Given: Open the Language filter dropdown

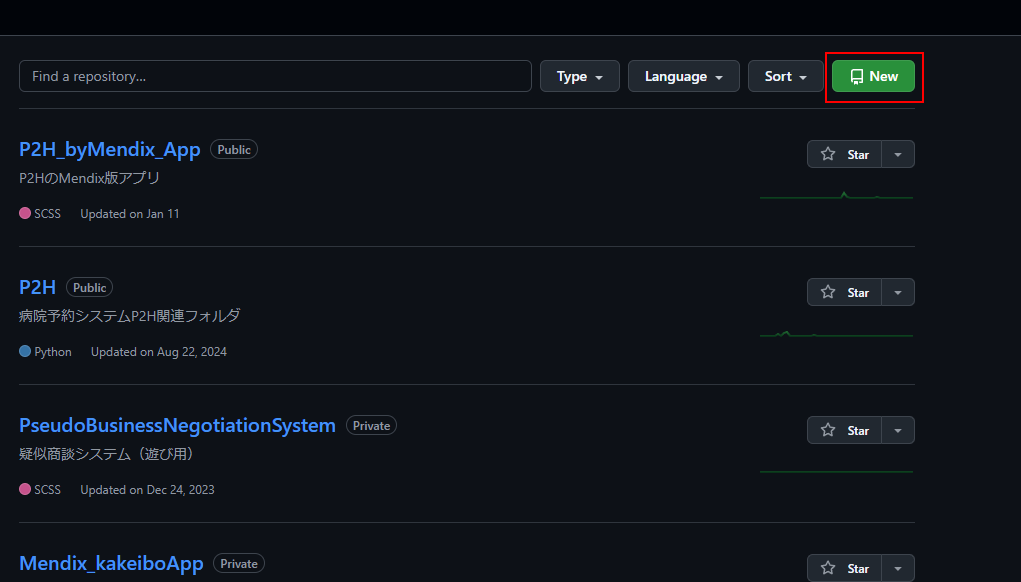Looking at the screenshot, I should (683, 76).
